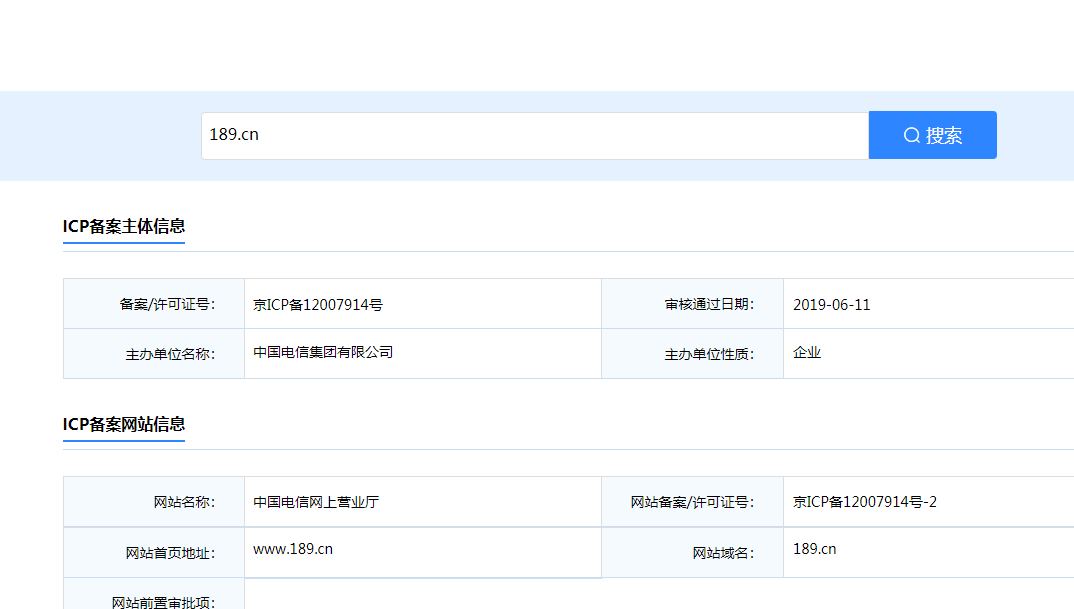The height and width of the screenshot is (609, 1074).
Task: Select the 网站名称 label cell
Action: coord(154,502)
